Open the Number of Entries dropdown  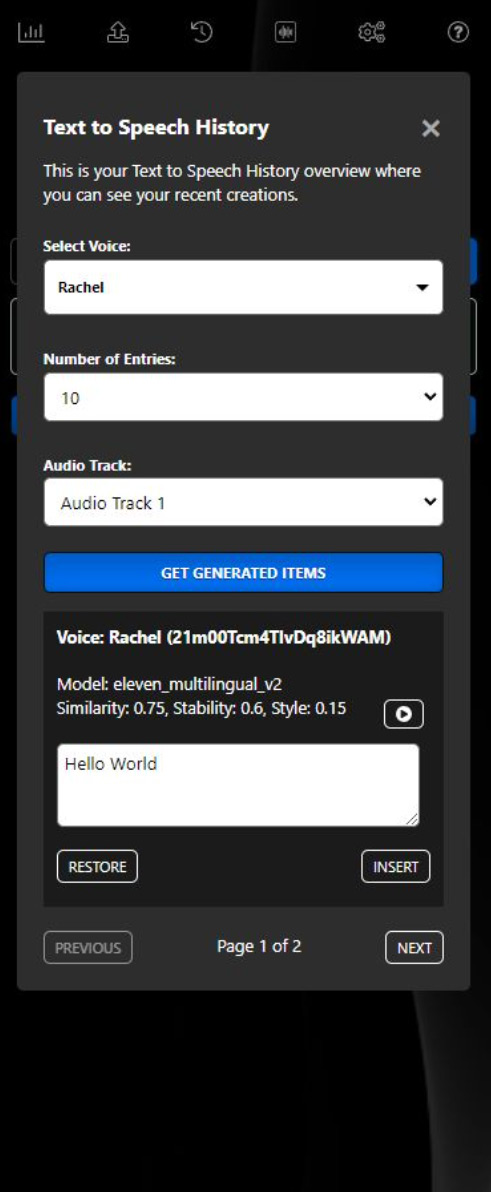[243, 397]
